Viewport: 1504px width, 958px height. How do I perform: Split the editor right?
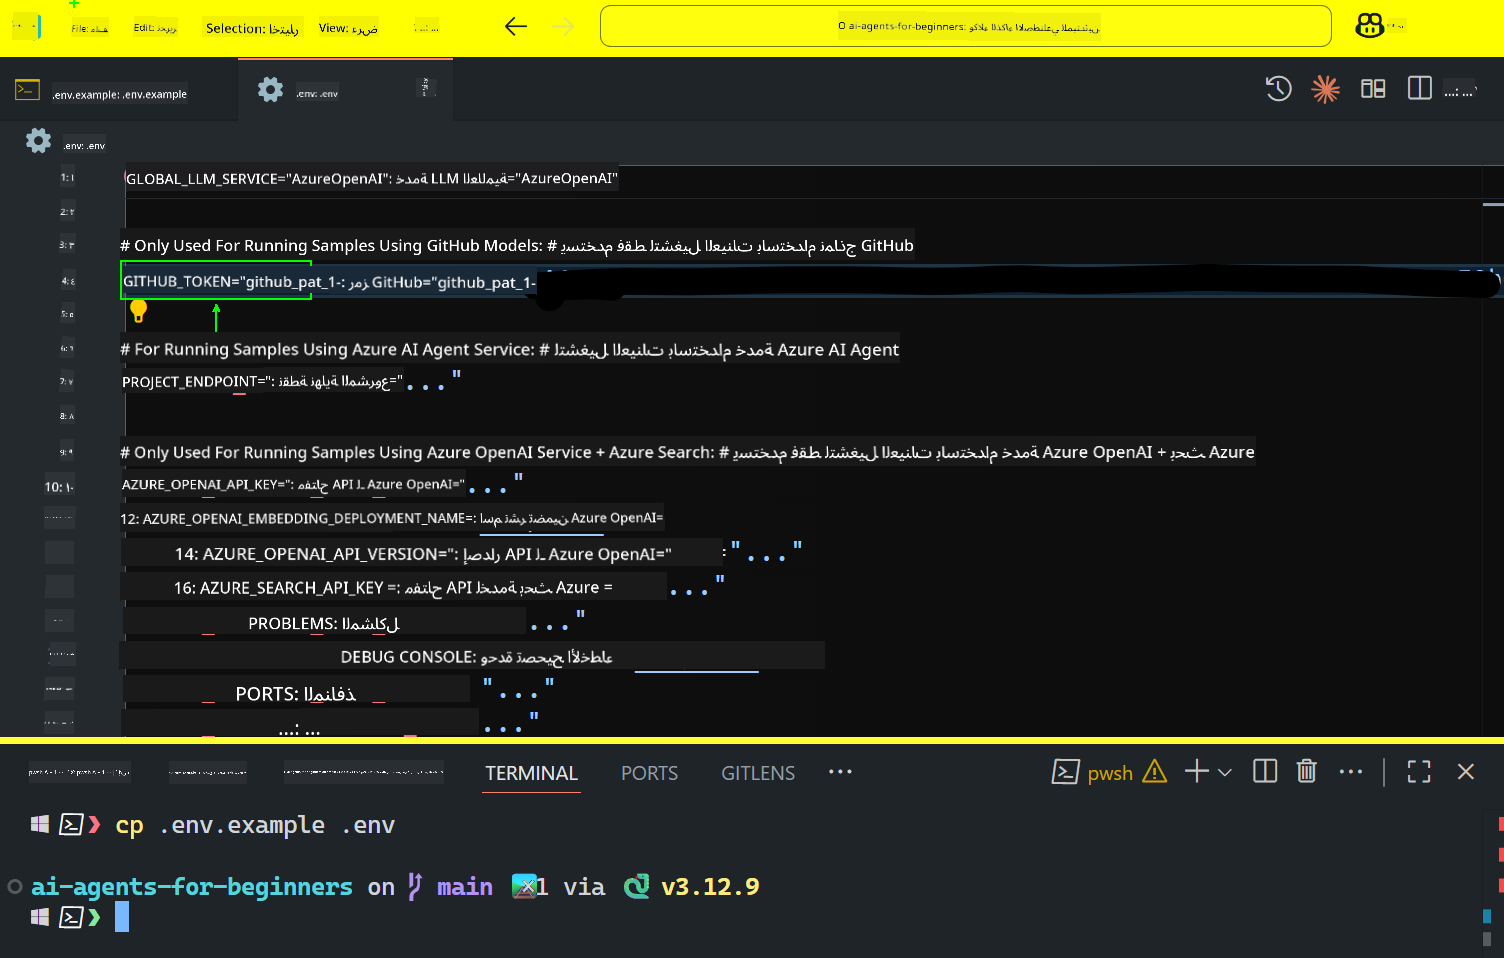(x=1419, y=89)
